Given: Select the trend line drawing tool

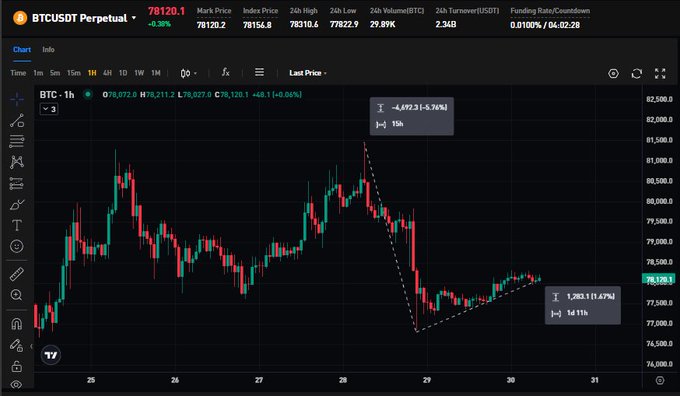Looking at the screenshot, I should [17, 121].
